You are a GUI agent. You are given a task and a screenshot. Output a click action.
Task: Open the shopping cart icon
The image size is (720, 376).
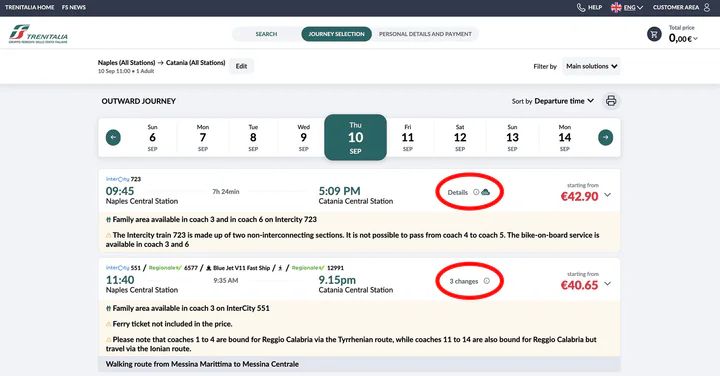654,34
